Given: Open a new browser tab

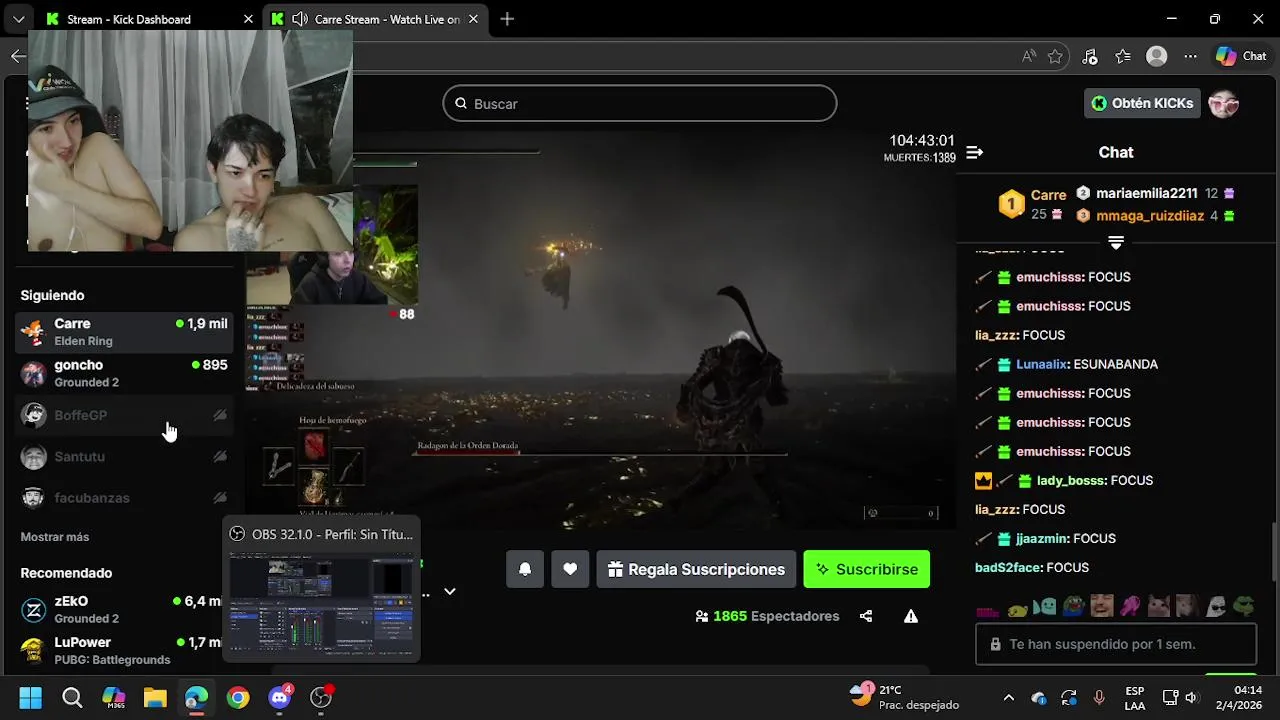Looking at the screenshot, I should (507, 19).
